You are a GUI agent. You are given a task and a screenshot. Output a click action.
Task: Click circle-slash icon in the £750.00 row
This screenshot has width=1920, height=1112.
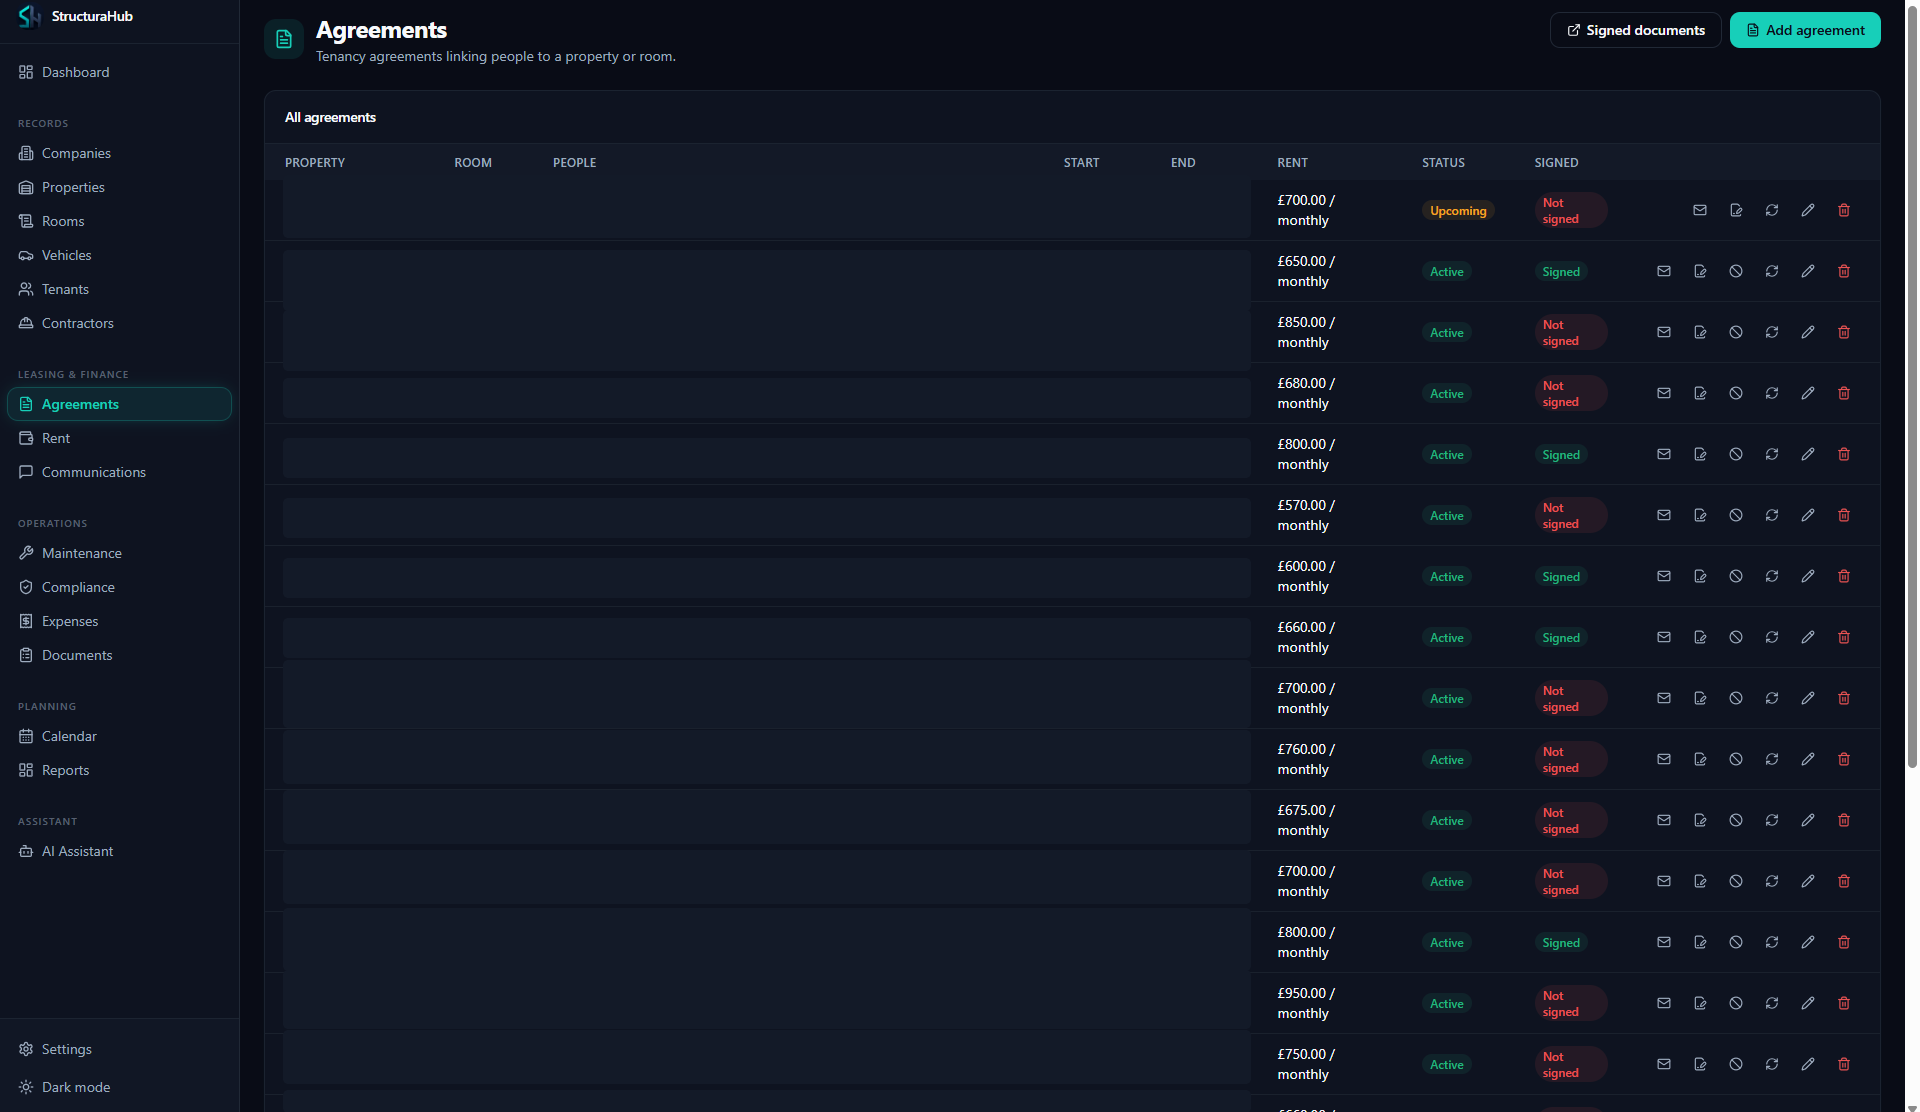pos(1736,1064)
